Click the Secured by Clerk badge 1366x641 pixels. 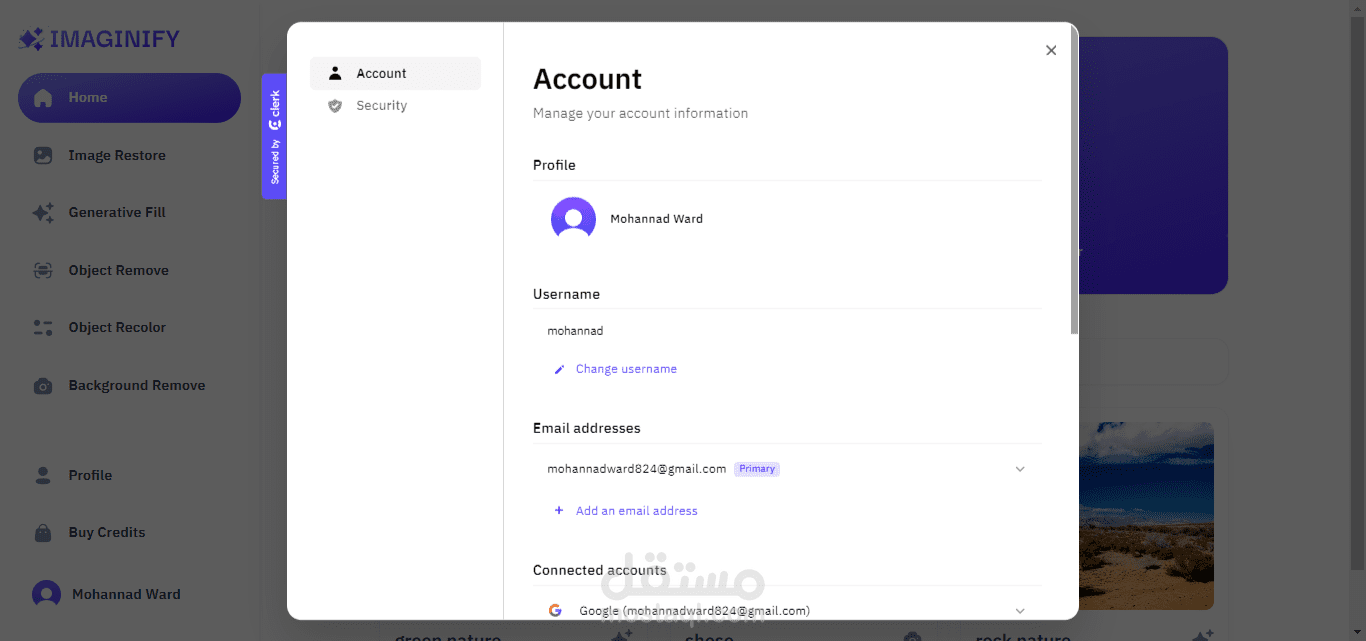(274, 136)
